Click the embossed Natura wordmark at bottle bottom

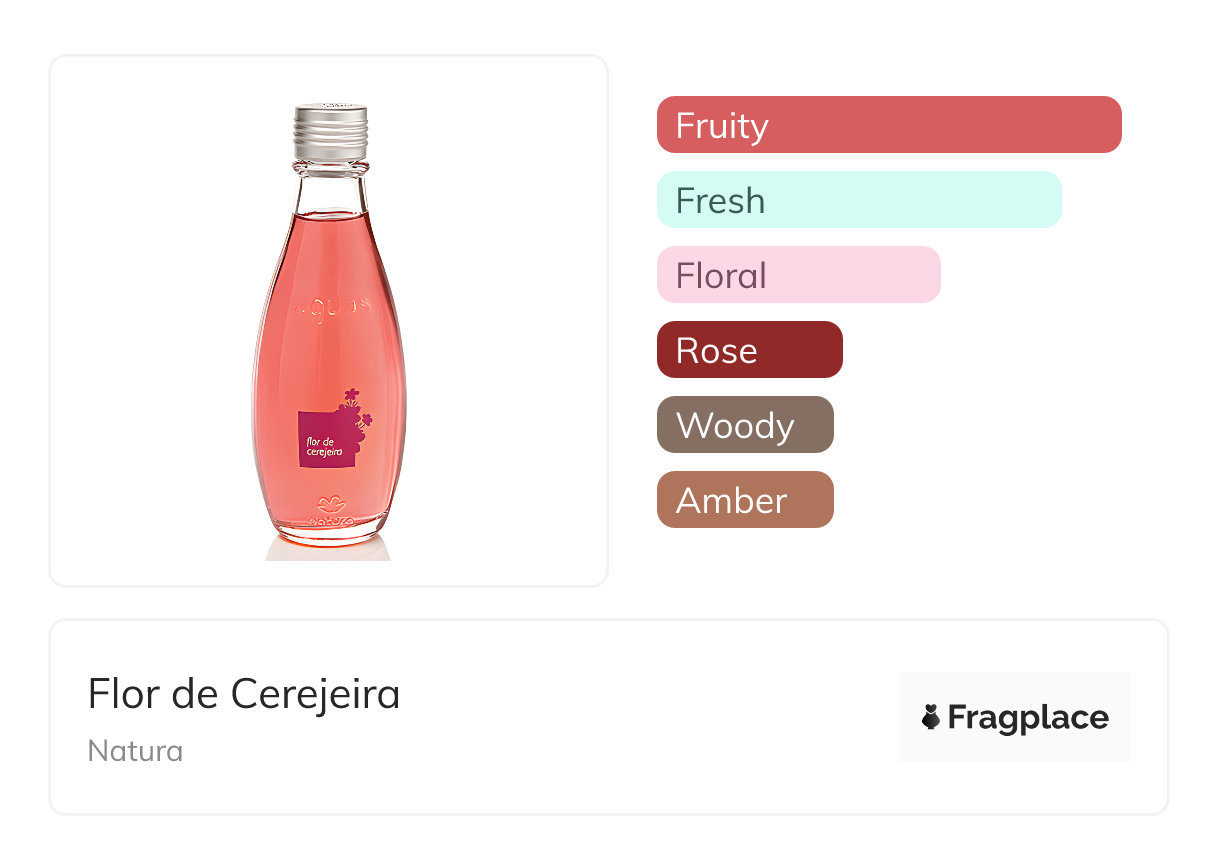[329, 522]
